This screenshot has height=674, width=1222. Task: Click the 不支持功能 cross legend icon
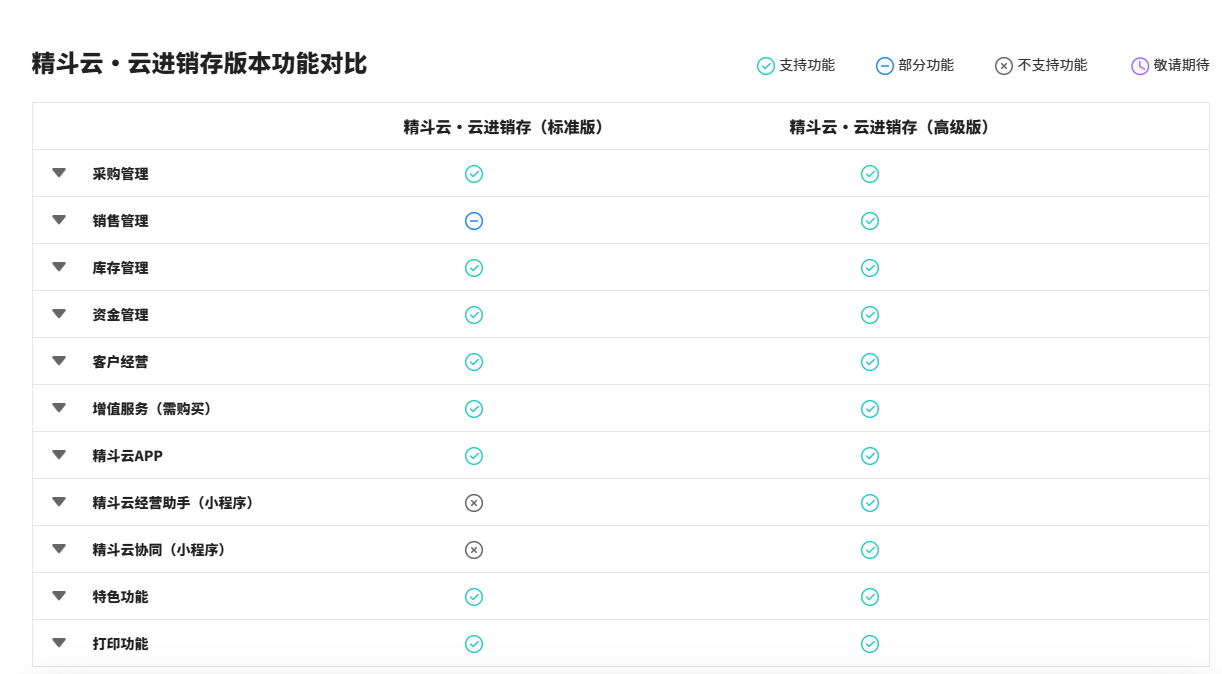[x=1003, y=65]
